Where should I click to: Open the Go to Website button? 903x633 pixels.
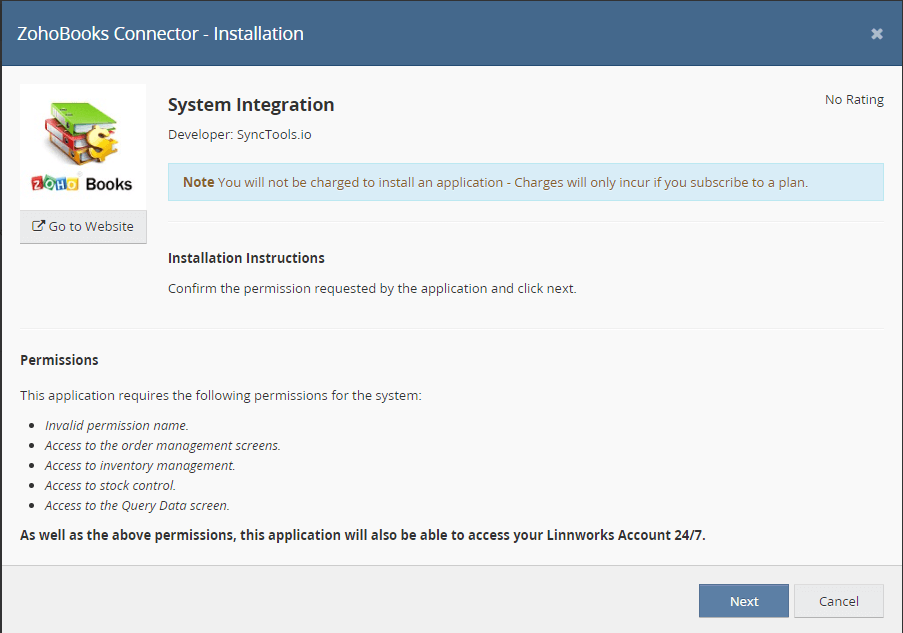click(83, 226)
